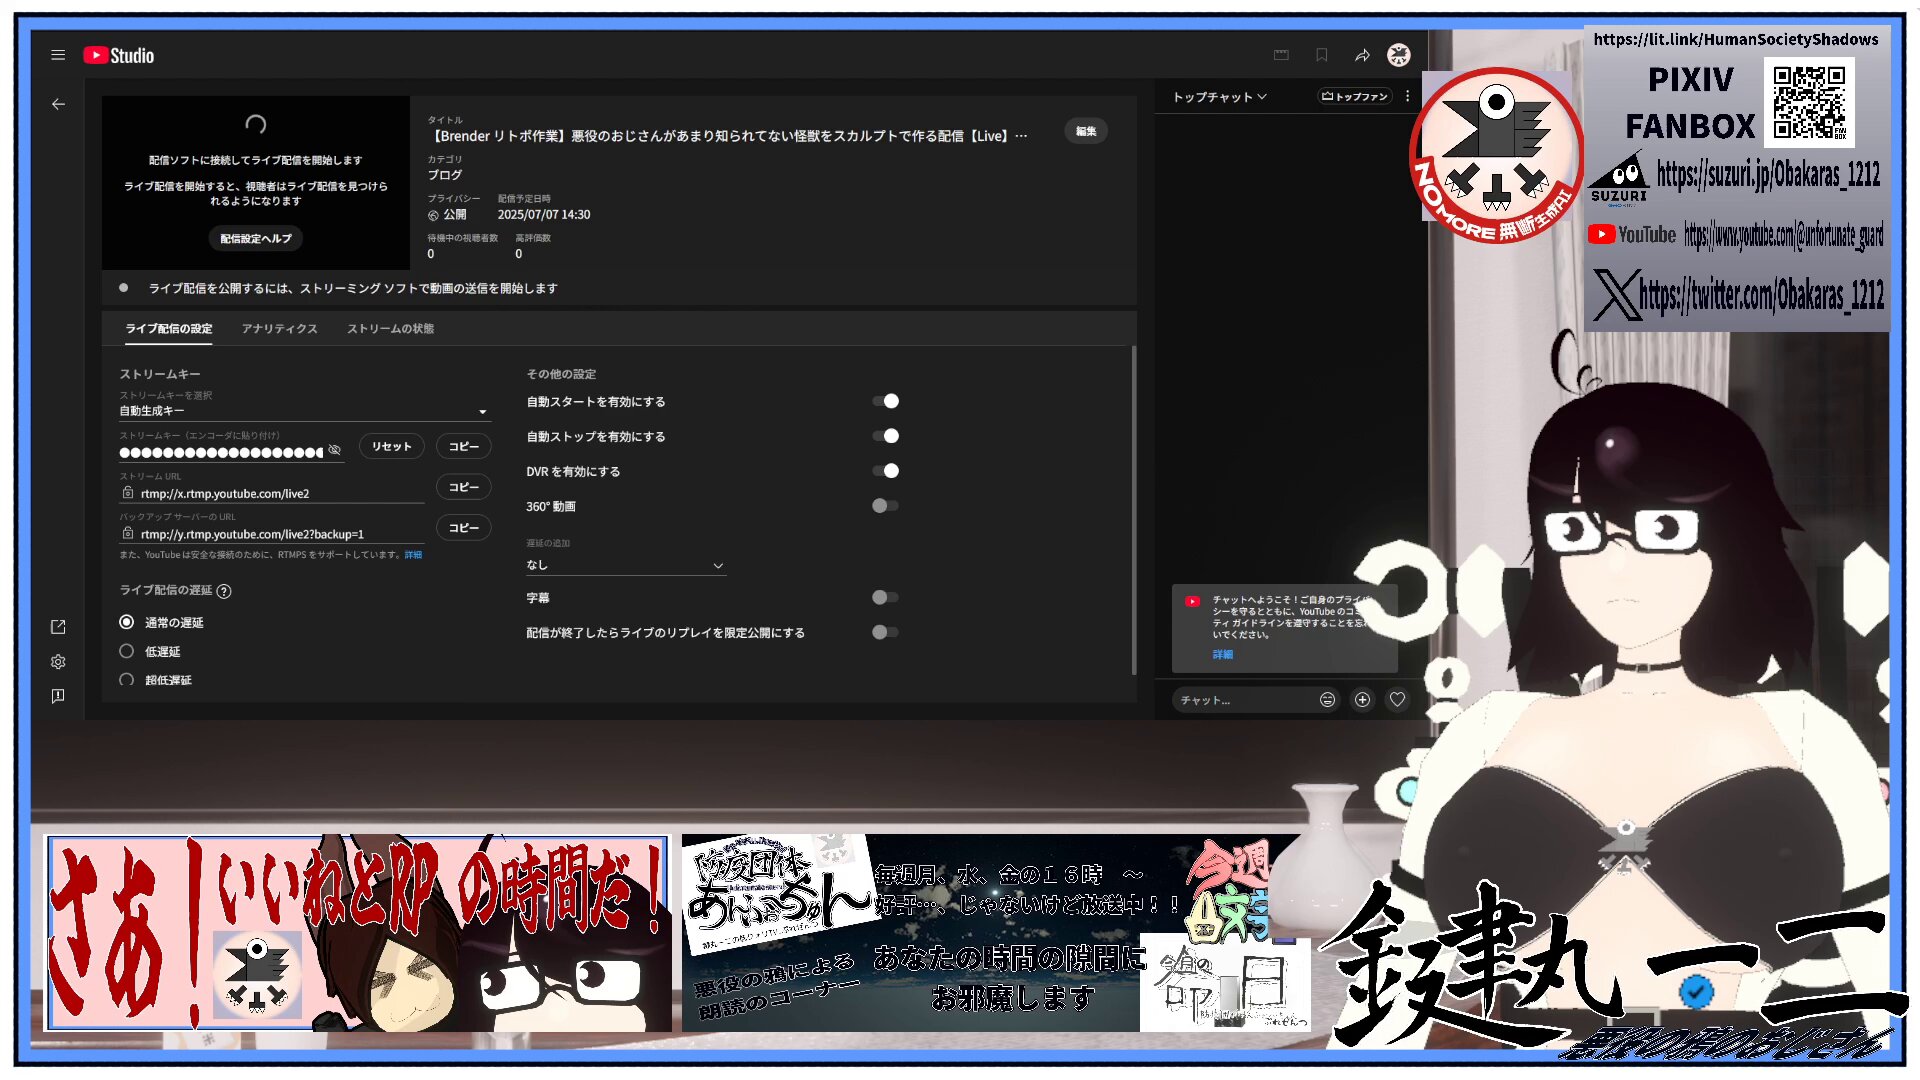
Task: Open stream setup help (配信設定ヘルプ)
Action: pos(256,239)
